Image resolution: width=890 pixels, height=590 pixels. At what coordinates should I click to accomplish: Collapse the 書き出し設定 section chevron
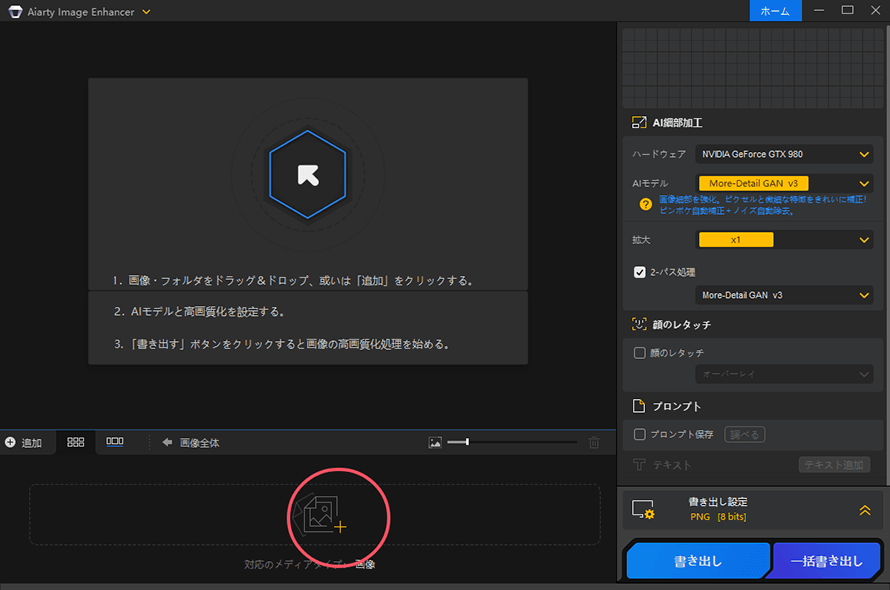[x=864, y=509]
